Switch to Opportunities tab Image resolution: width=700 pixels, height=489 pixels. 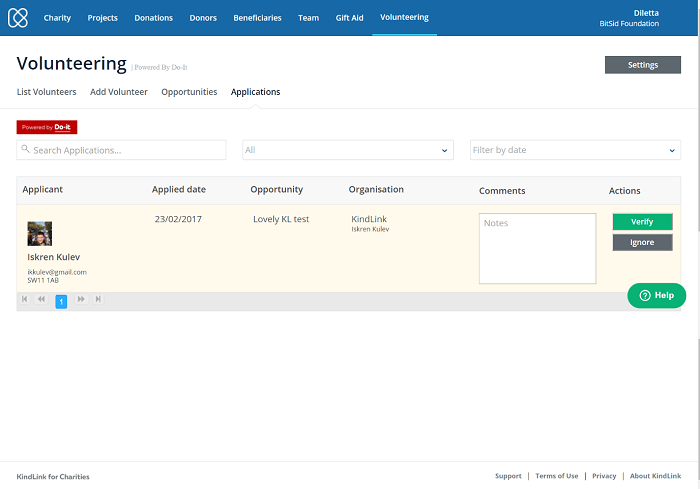point(189,92)
